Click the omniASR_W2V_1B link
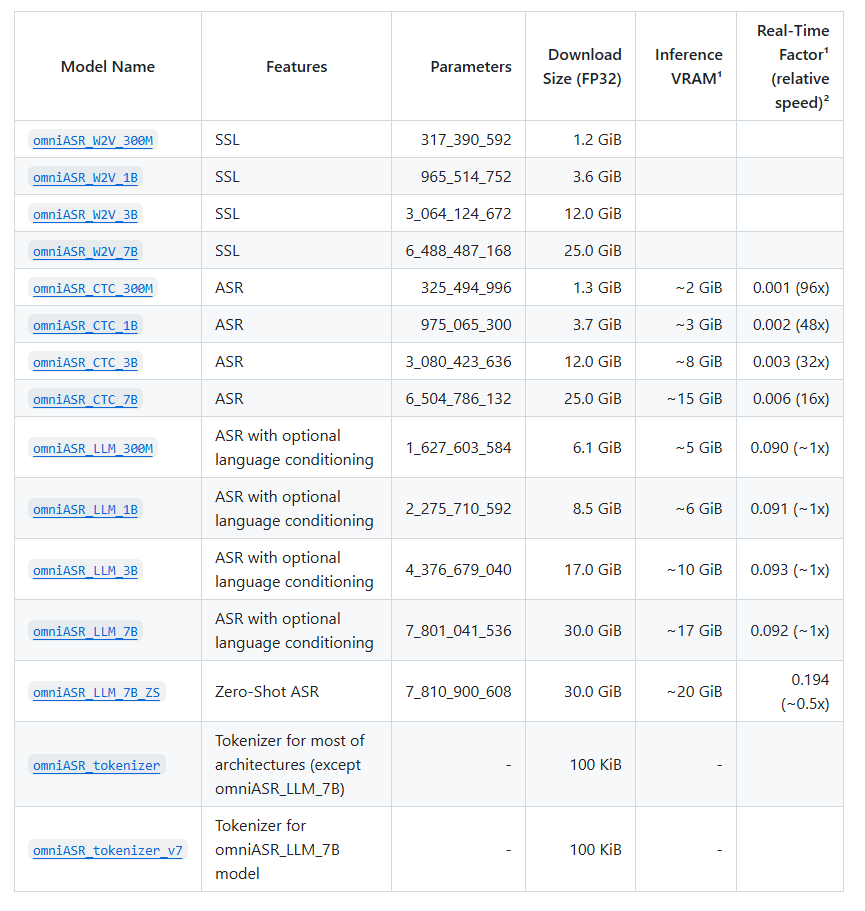Viewport: 865px width, 911px height. (x=85, y=178)
